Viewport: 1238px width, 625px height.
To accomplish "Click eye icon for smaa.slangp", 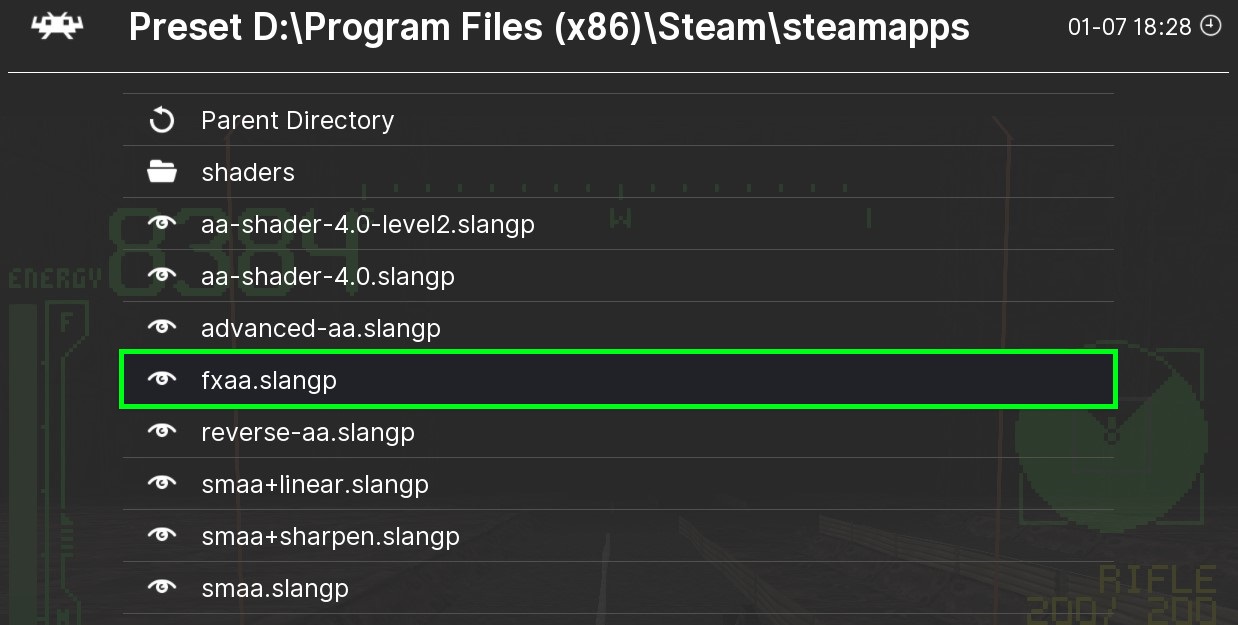I will coord(161,588).
